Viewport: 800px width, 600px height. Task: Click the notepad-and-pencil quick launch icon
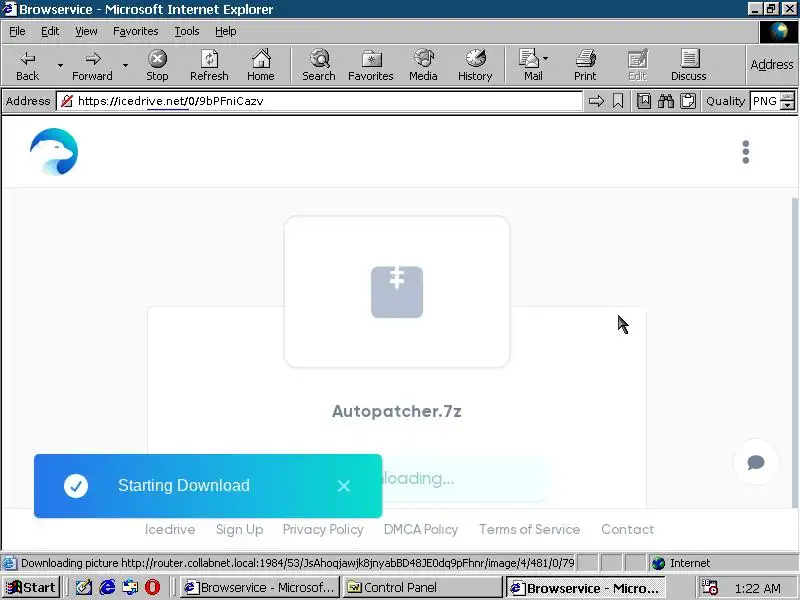tap(83, 587)
